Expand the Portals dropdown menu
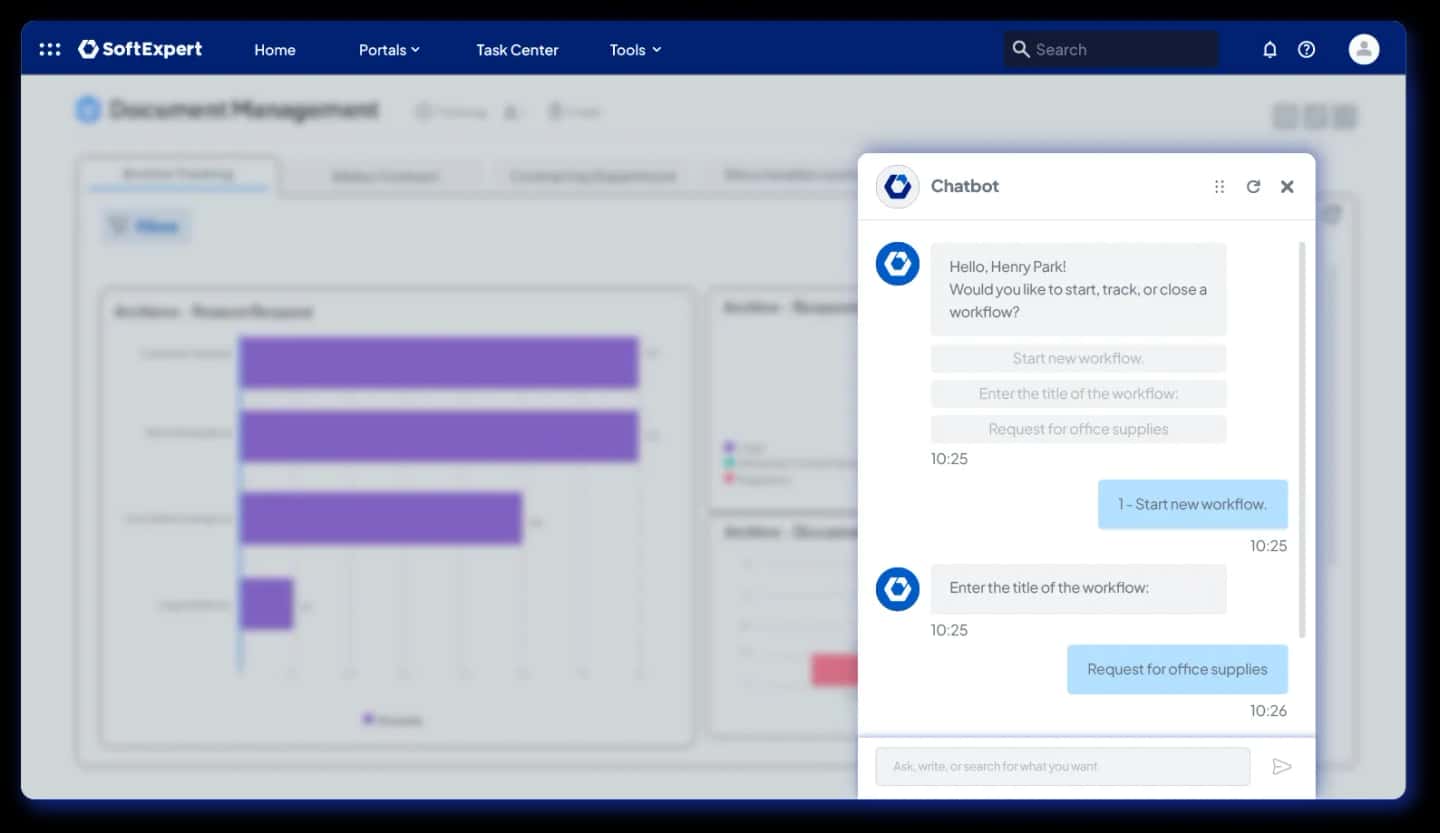Image resolution: width=1440 pixels, height=833 pixels. 389,49
